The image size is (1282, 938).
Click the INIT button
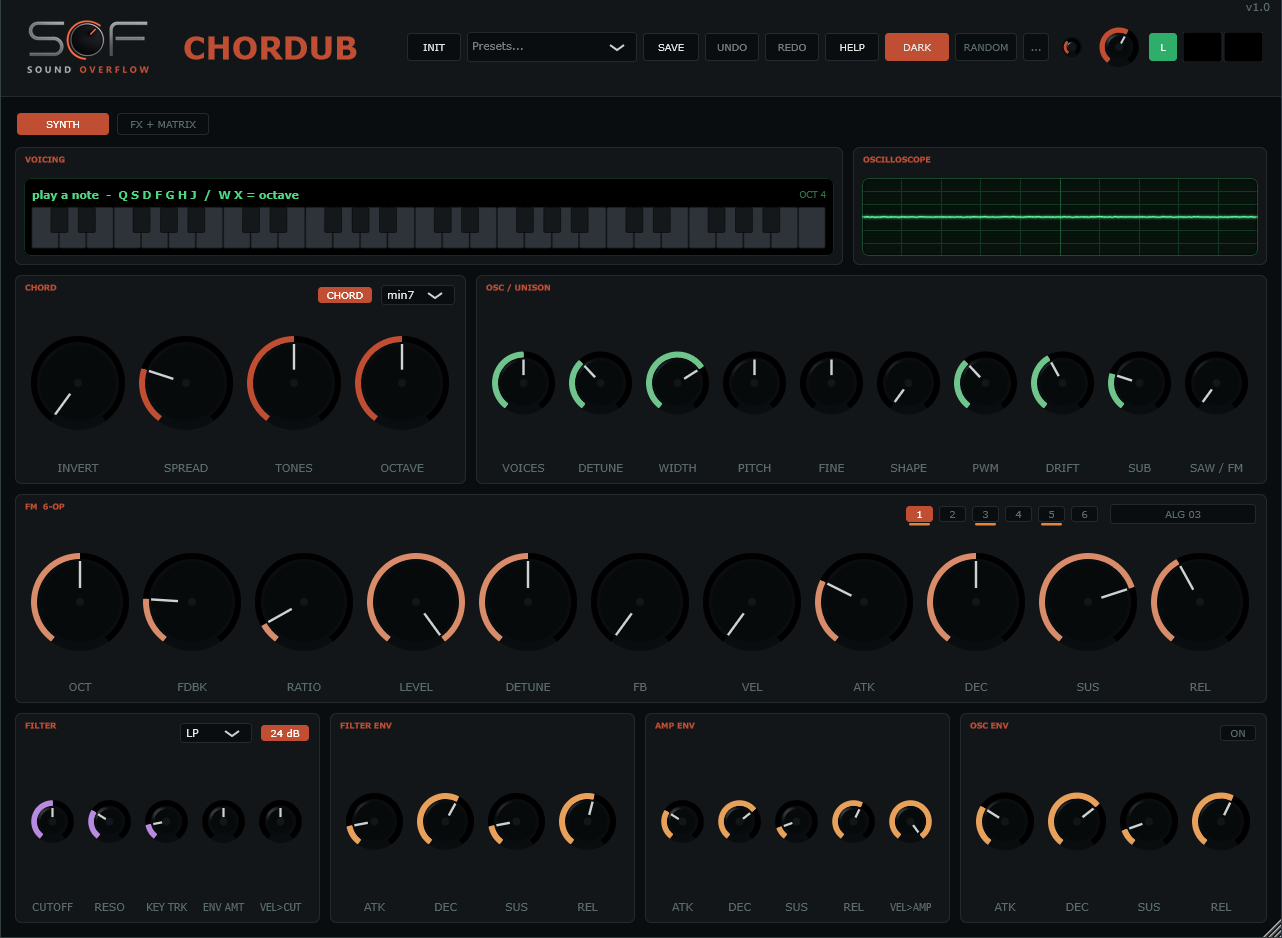coord(434,47)
